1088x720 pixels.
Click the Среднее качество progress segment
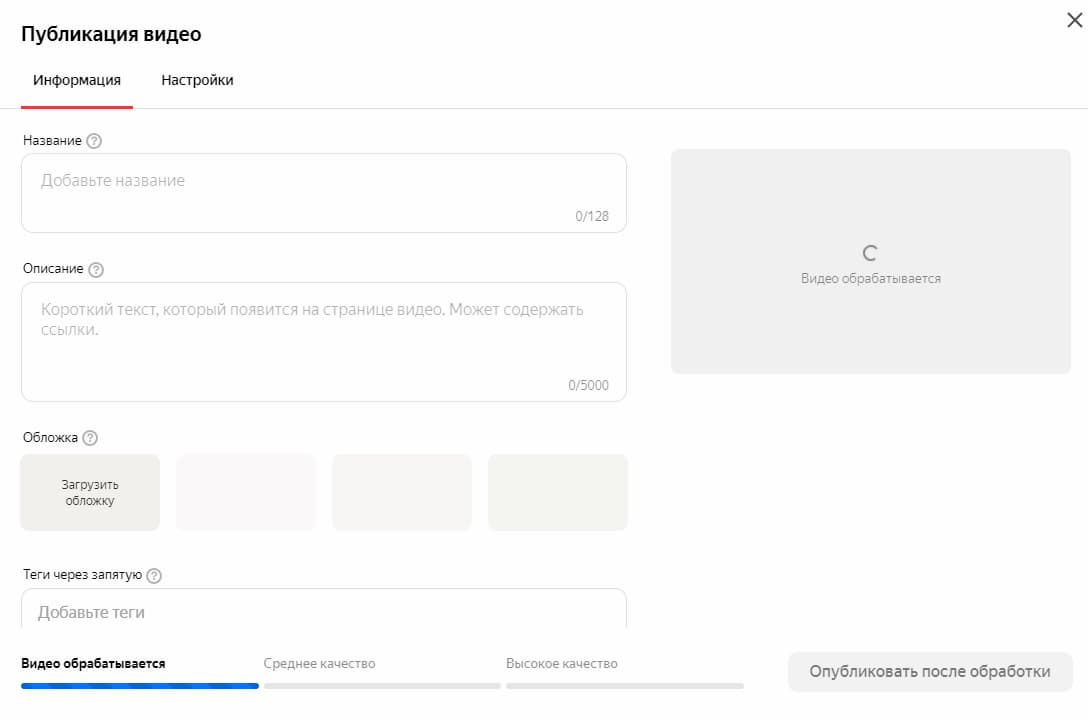(x=382, y=686)
